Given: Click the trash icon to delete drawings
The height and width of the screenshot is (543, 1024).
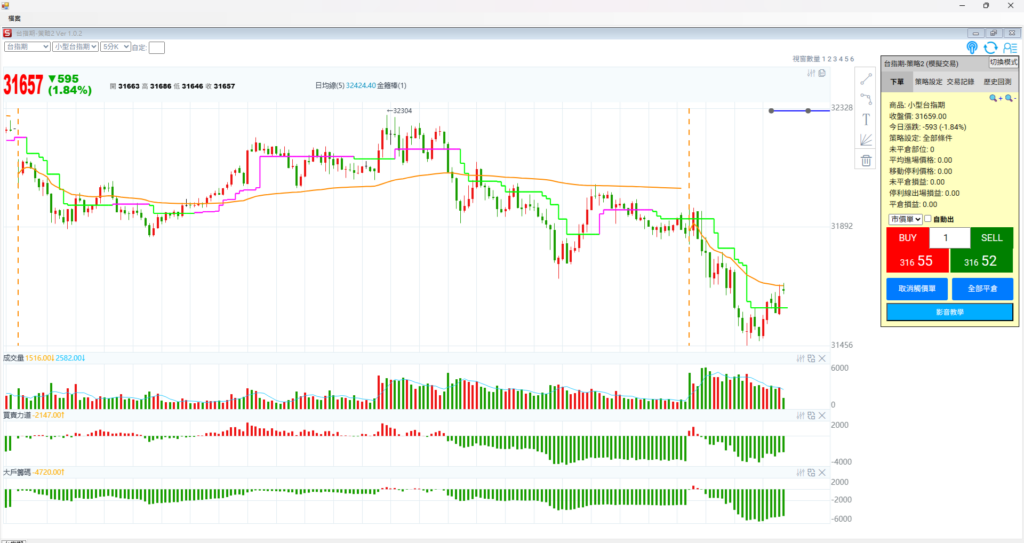Looking at the screenshot, I should tap(866, 160).
